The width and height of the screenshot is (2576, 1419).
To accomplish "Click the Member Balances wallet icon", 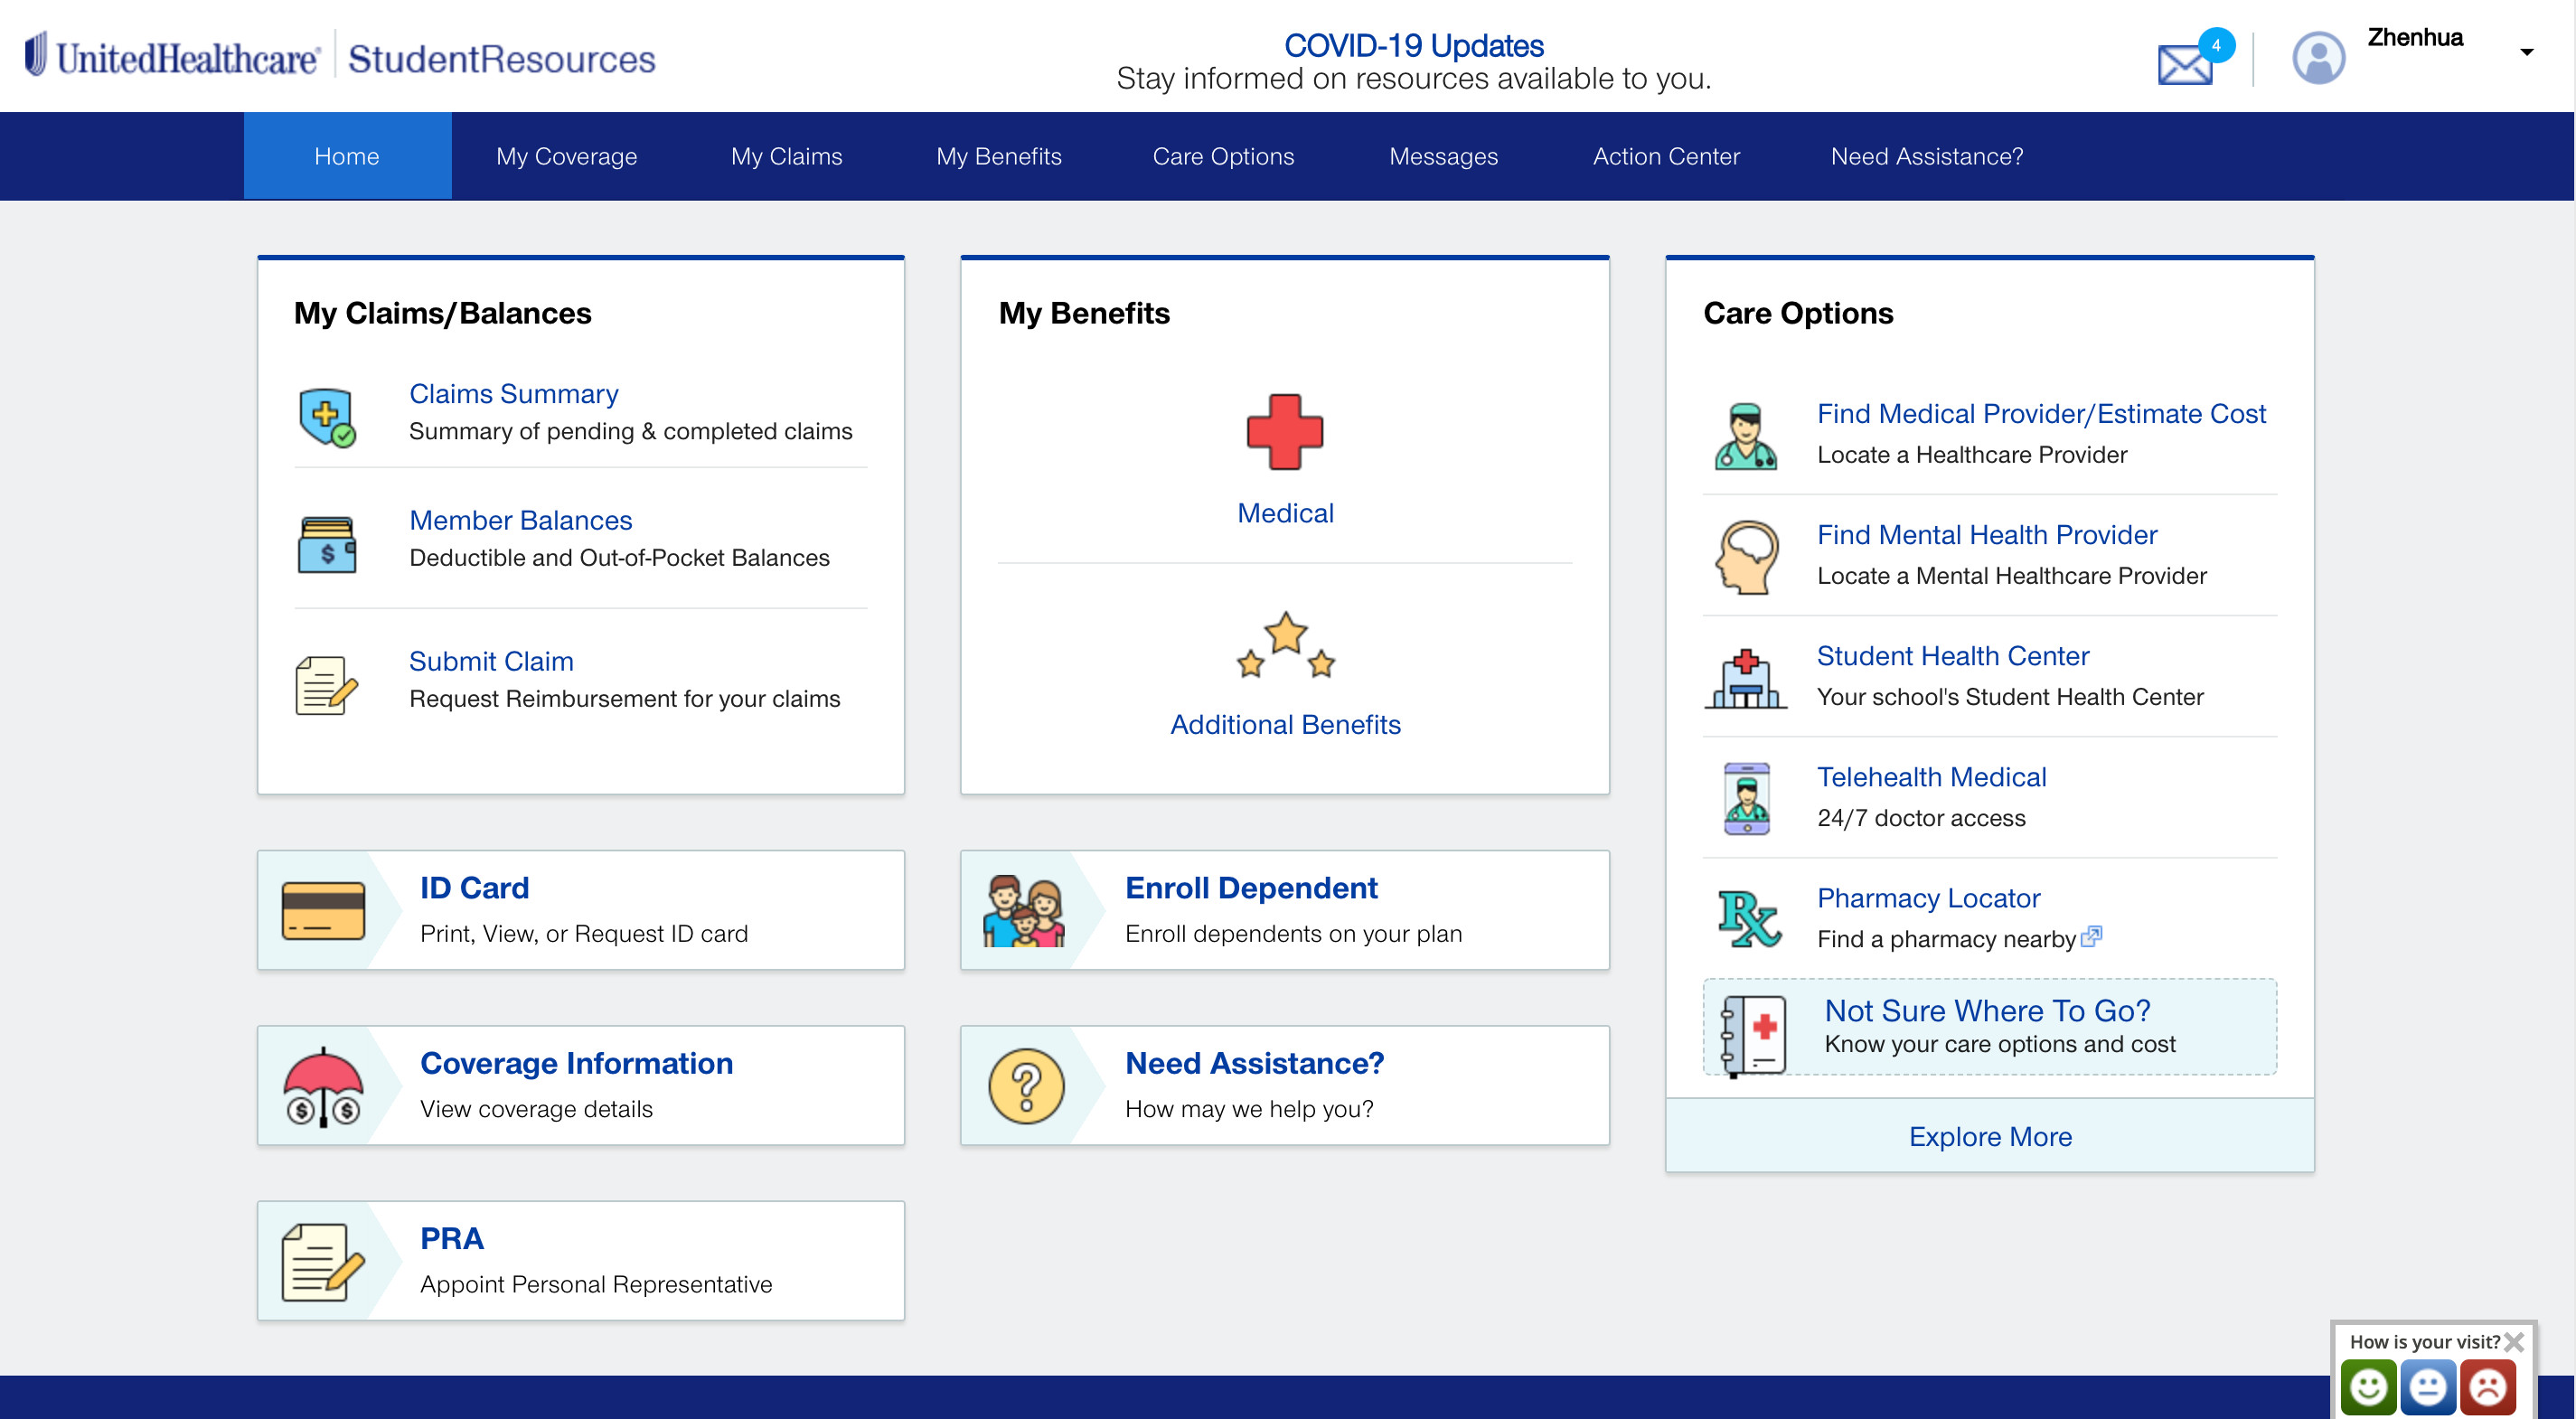I will [x=327, y=544].
